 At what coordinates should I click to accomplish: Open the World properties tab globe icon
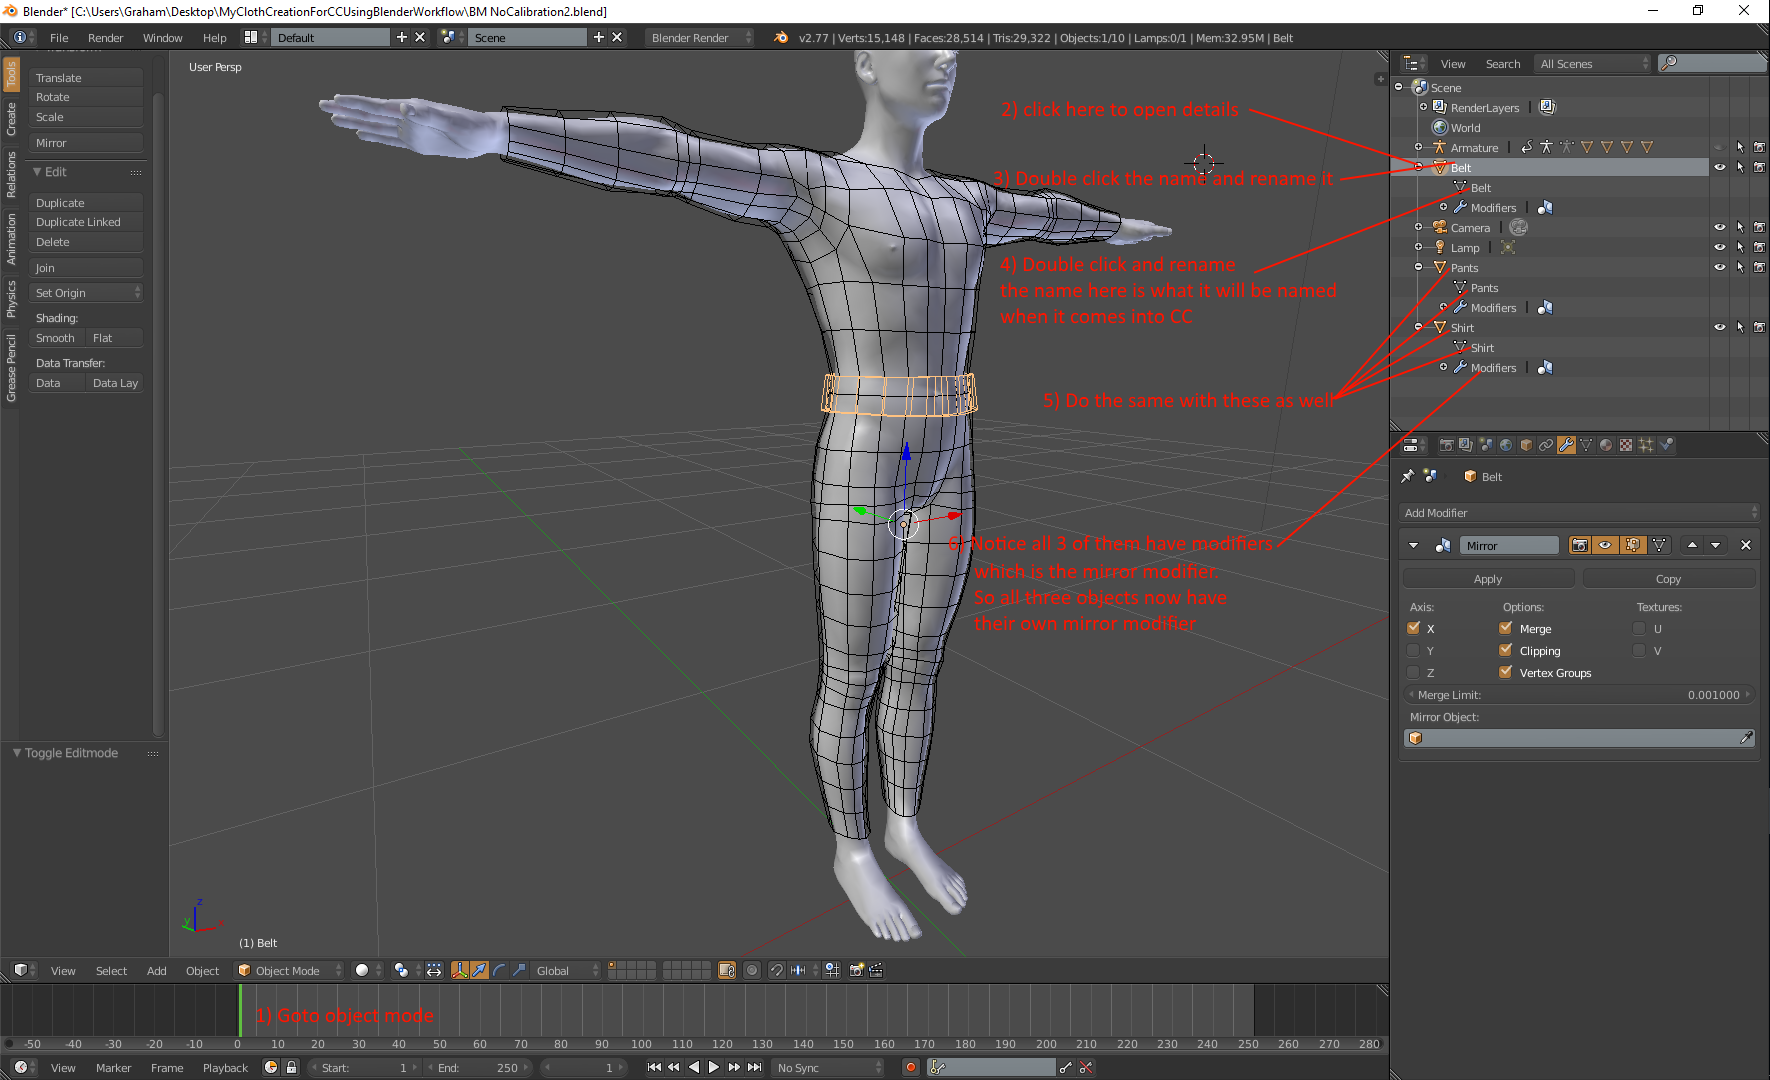point(1506,445)
